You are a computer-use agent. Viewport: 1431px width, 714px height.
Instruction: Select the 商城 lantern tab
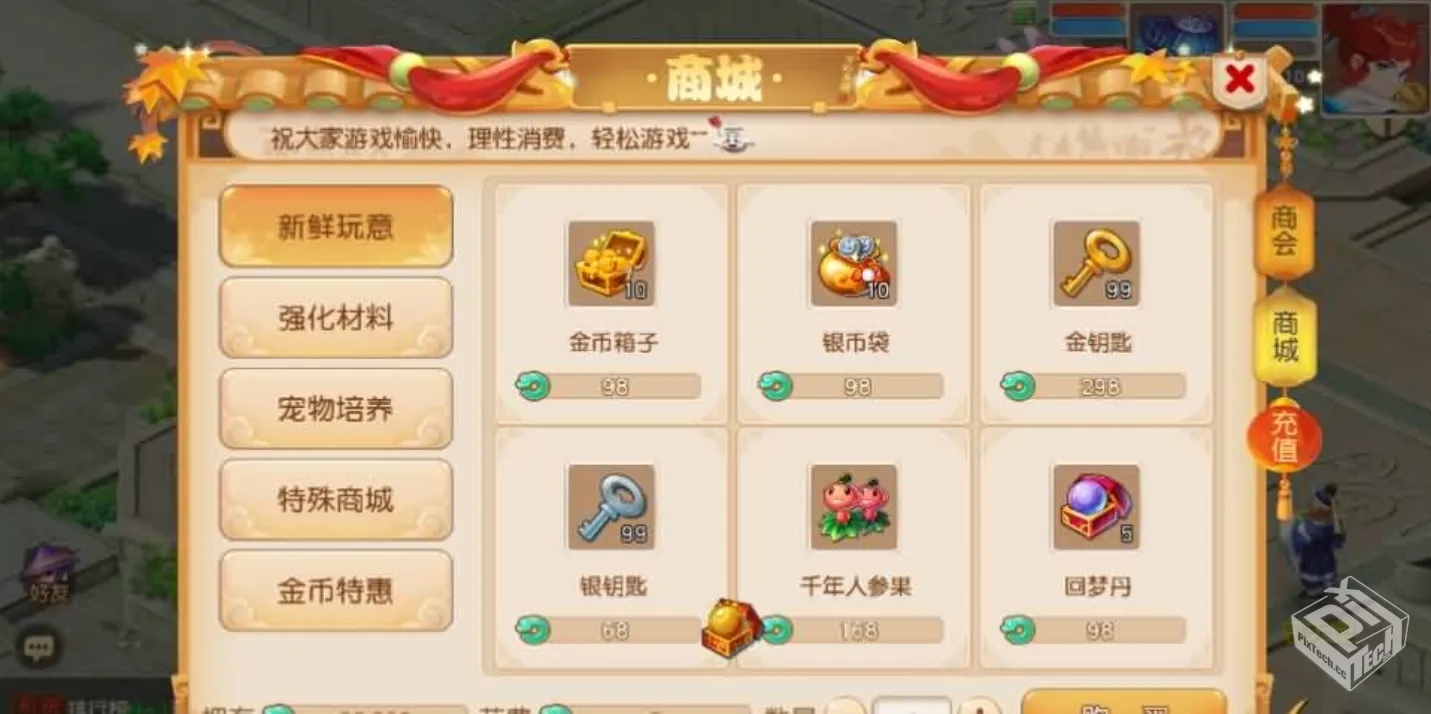point(1285,337)
